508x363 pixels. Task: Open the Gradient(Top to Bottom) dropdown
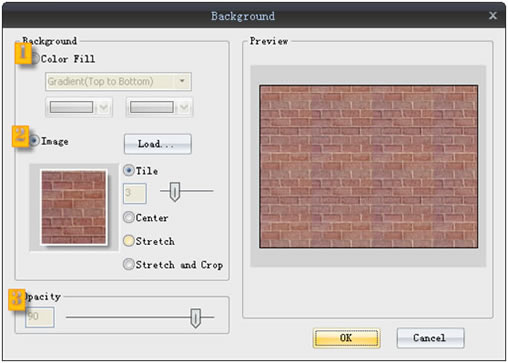click(118, 82)
